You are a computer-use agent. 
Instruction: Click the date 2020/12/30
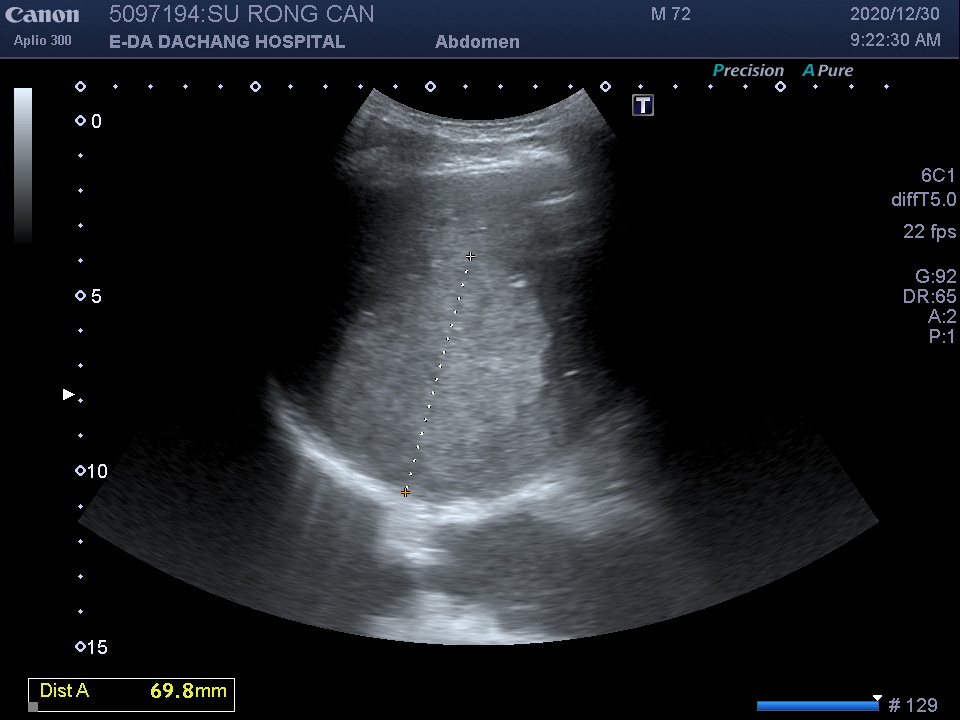click(x=894, y=14)
